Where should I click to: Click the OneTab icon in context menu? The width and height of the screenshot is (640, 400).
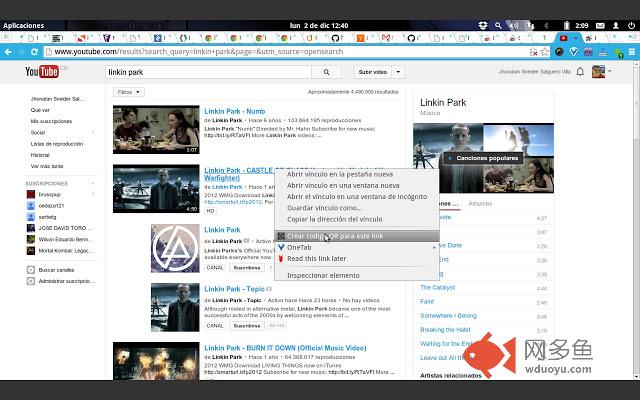point(281,247)
